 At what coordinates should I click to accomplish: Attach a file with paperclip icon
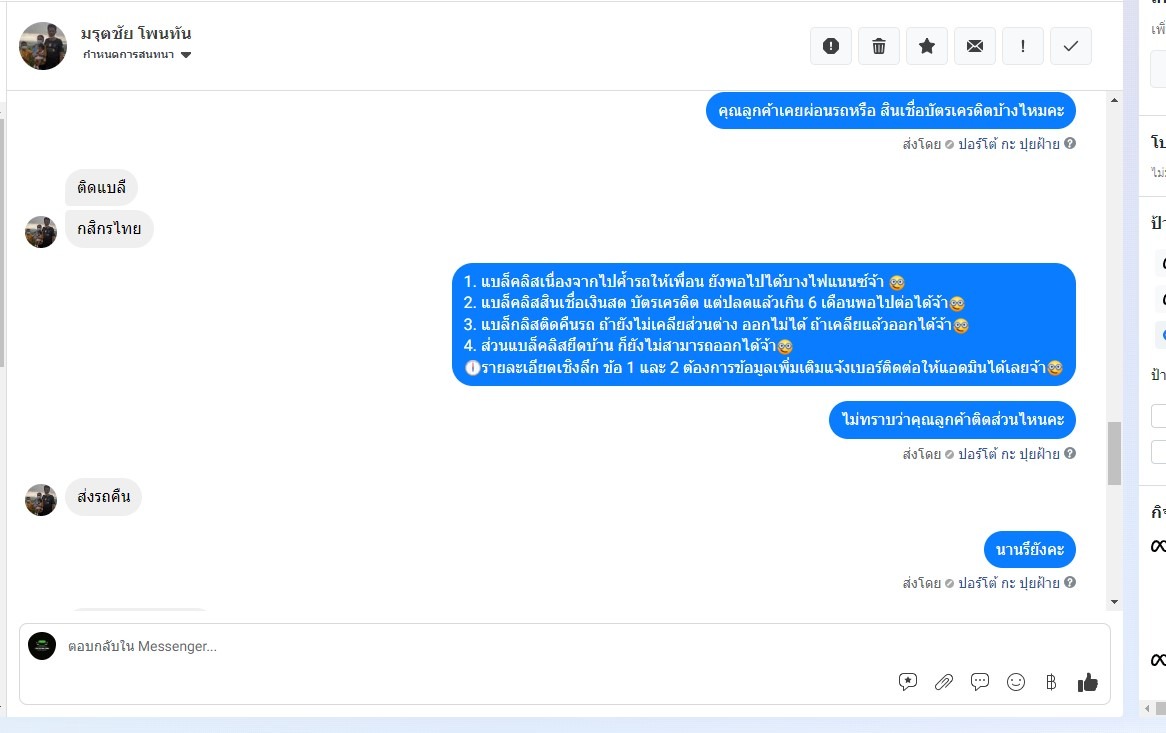pyautogui.click(x=944, y=682)
